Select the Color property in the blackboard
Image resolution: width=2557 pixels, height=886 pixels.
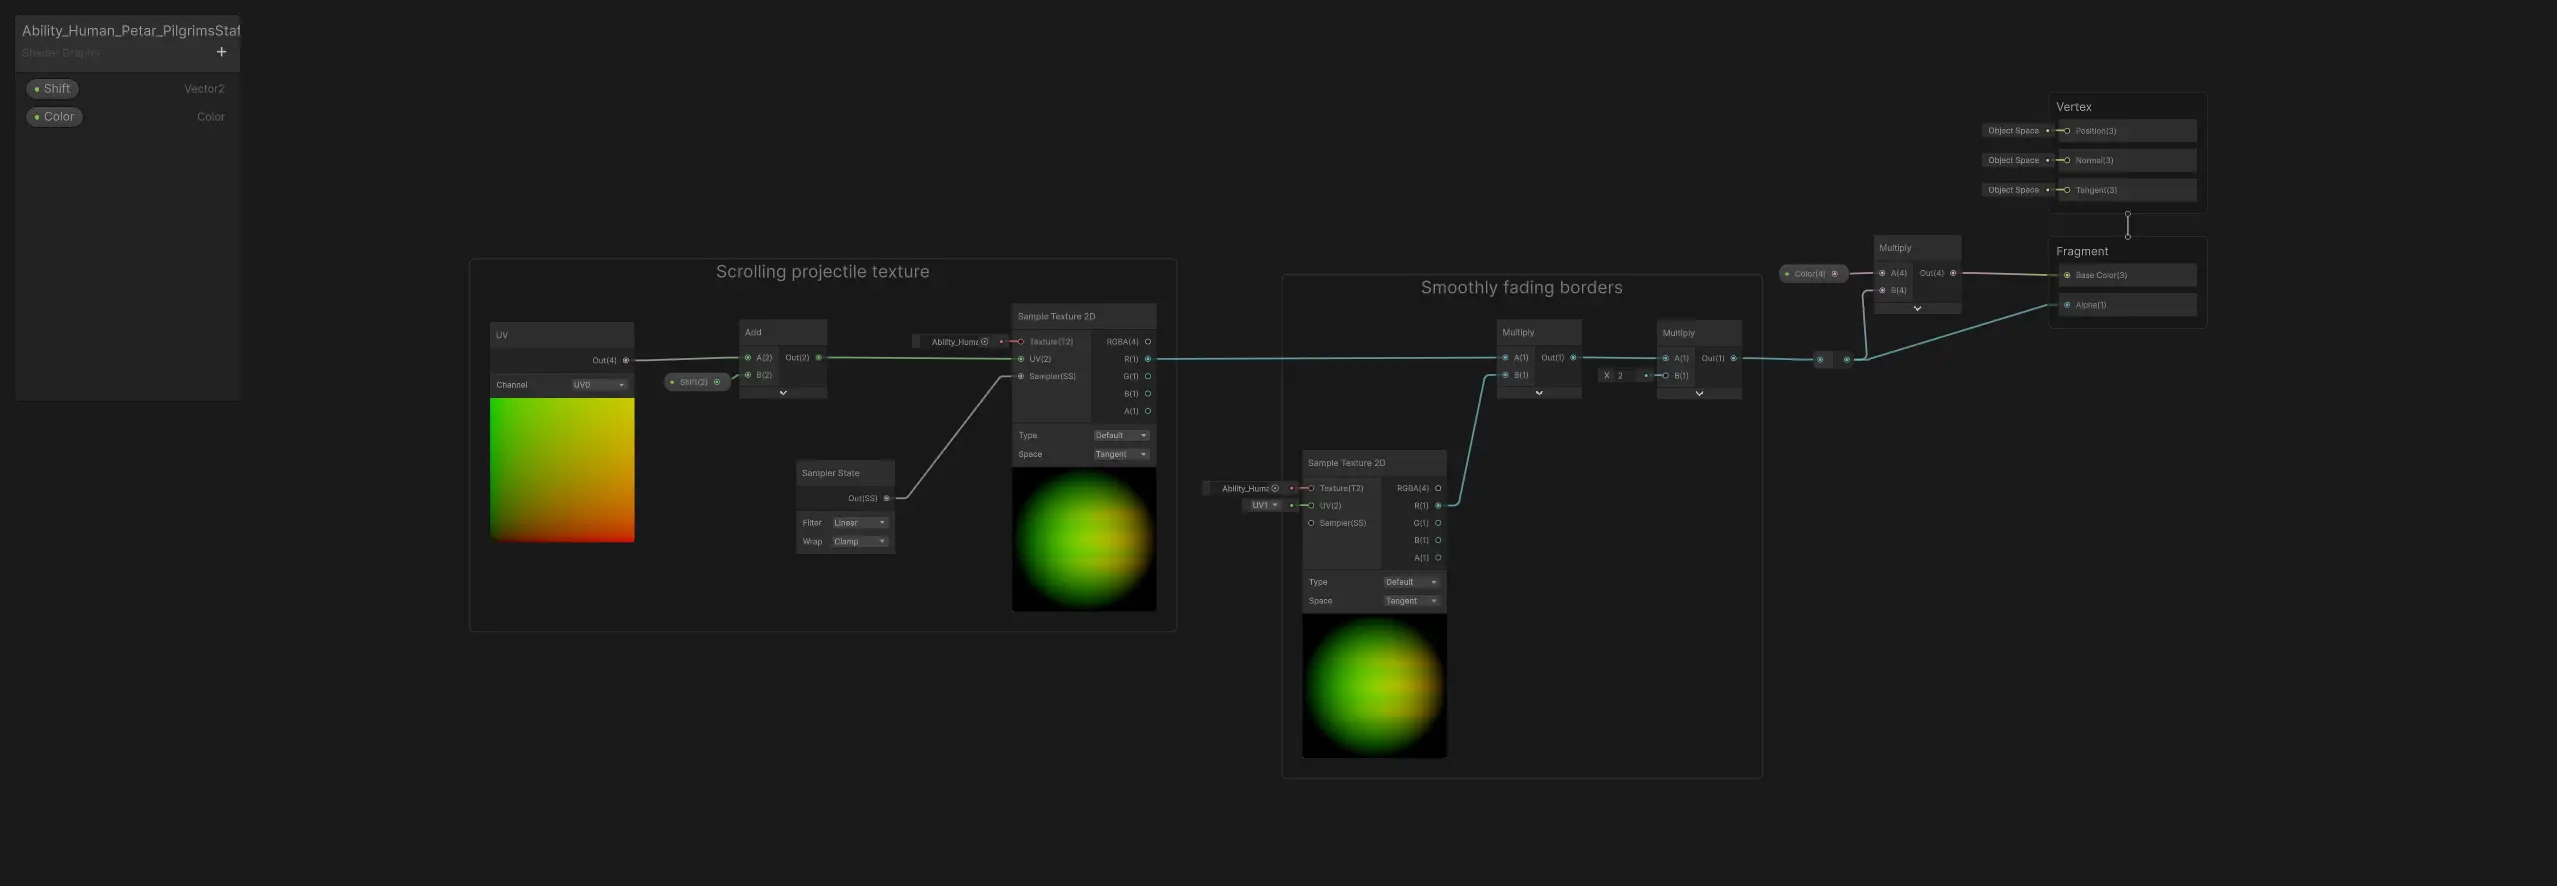54,117
